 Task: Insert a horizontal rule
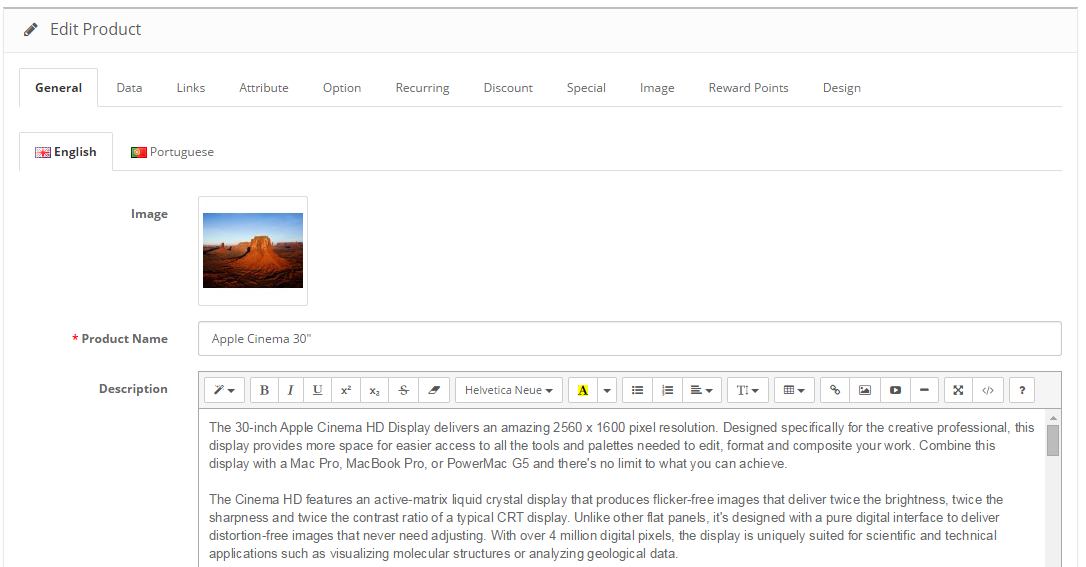coord(924,390)
